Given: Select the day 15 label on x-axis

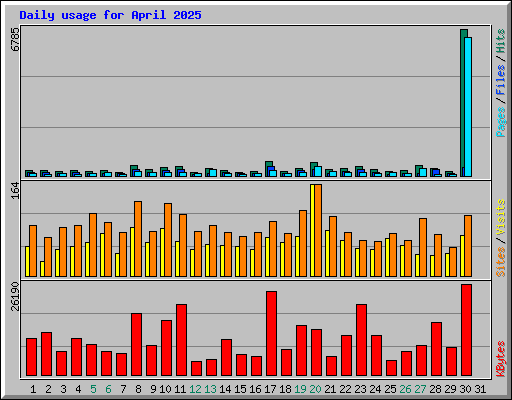Looking at the screenshot, I should (240, 389).
